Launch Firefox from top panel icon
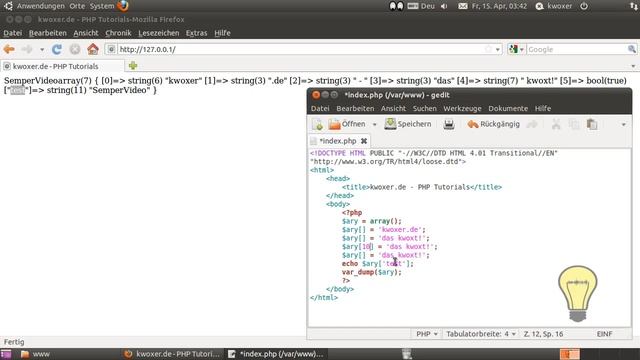The height and width of the screenshot is (360, 640). coord(123,6)
